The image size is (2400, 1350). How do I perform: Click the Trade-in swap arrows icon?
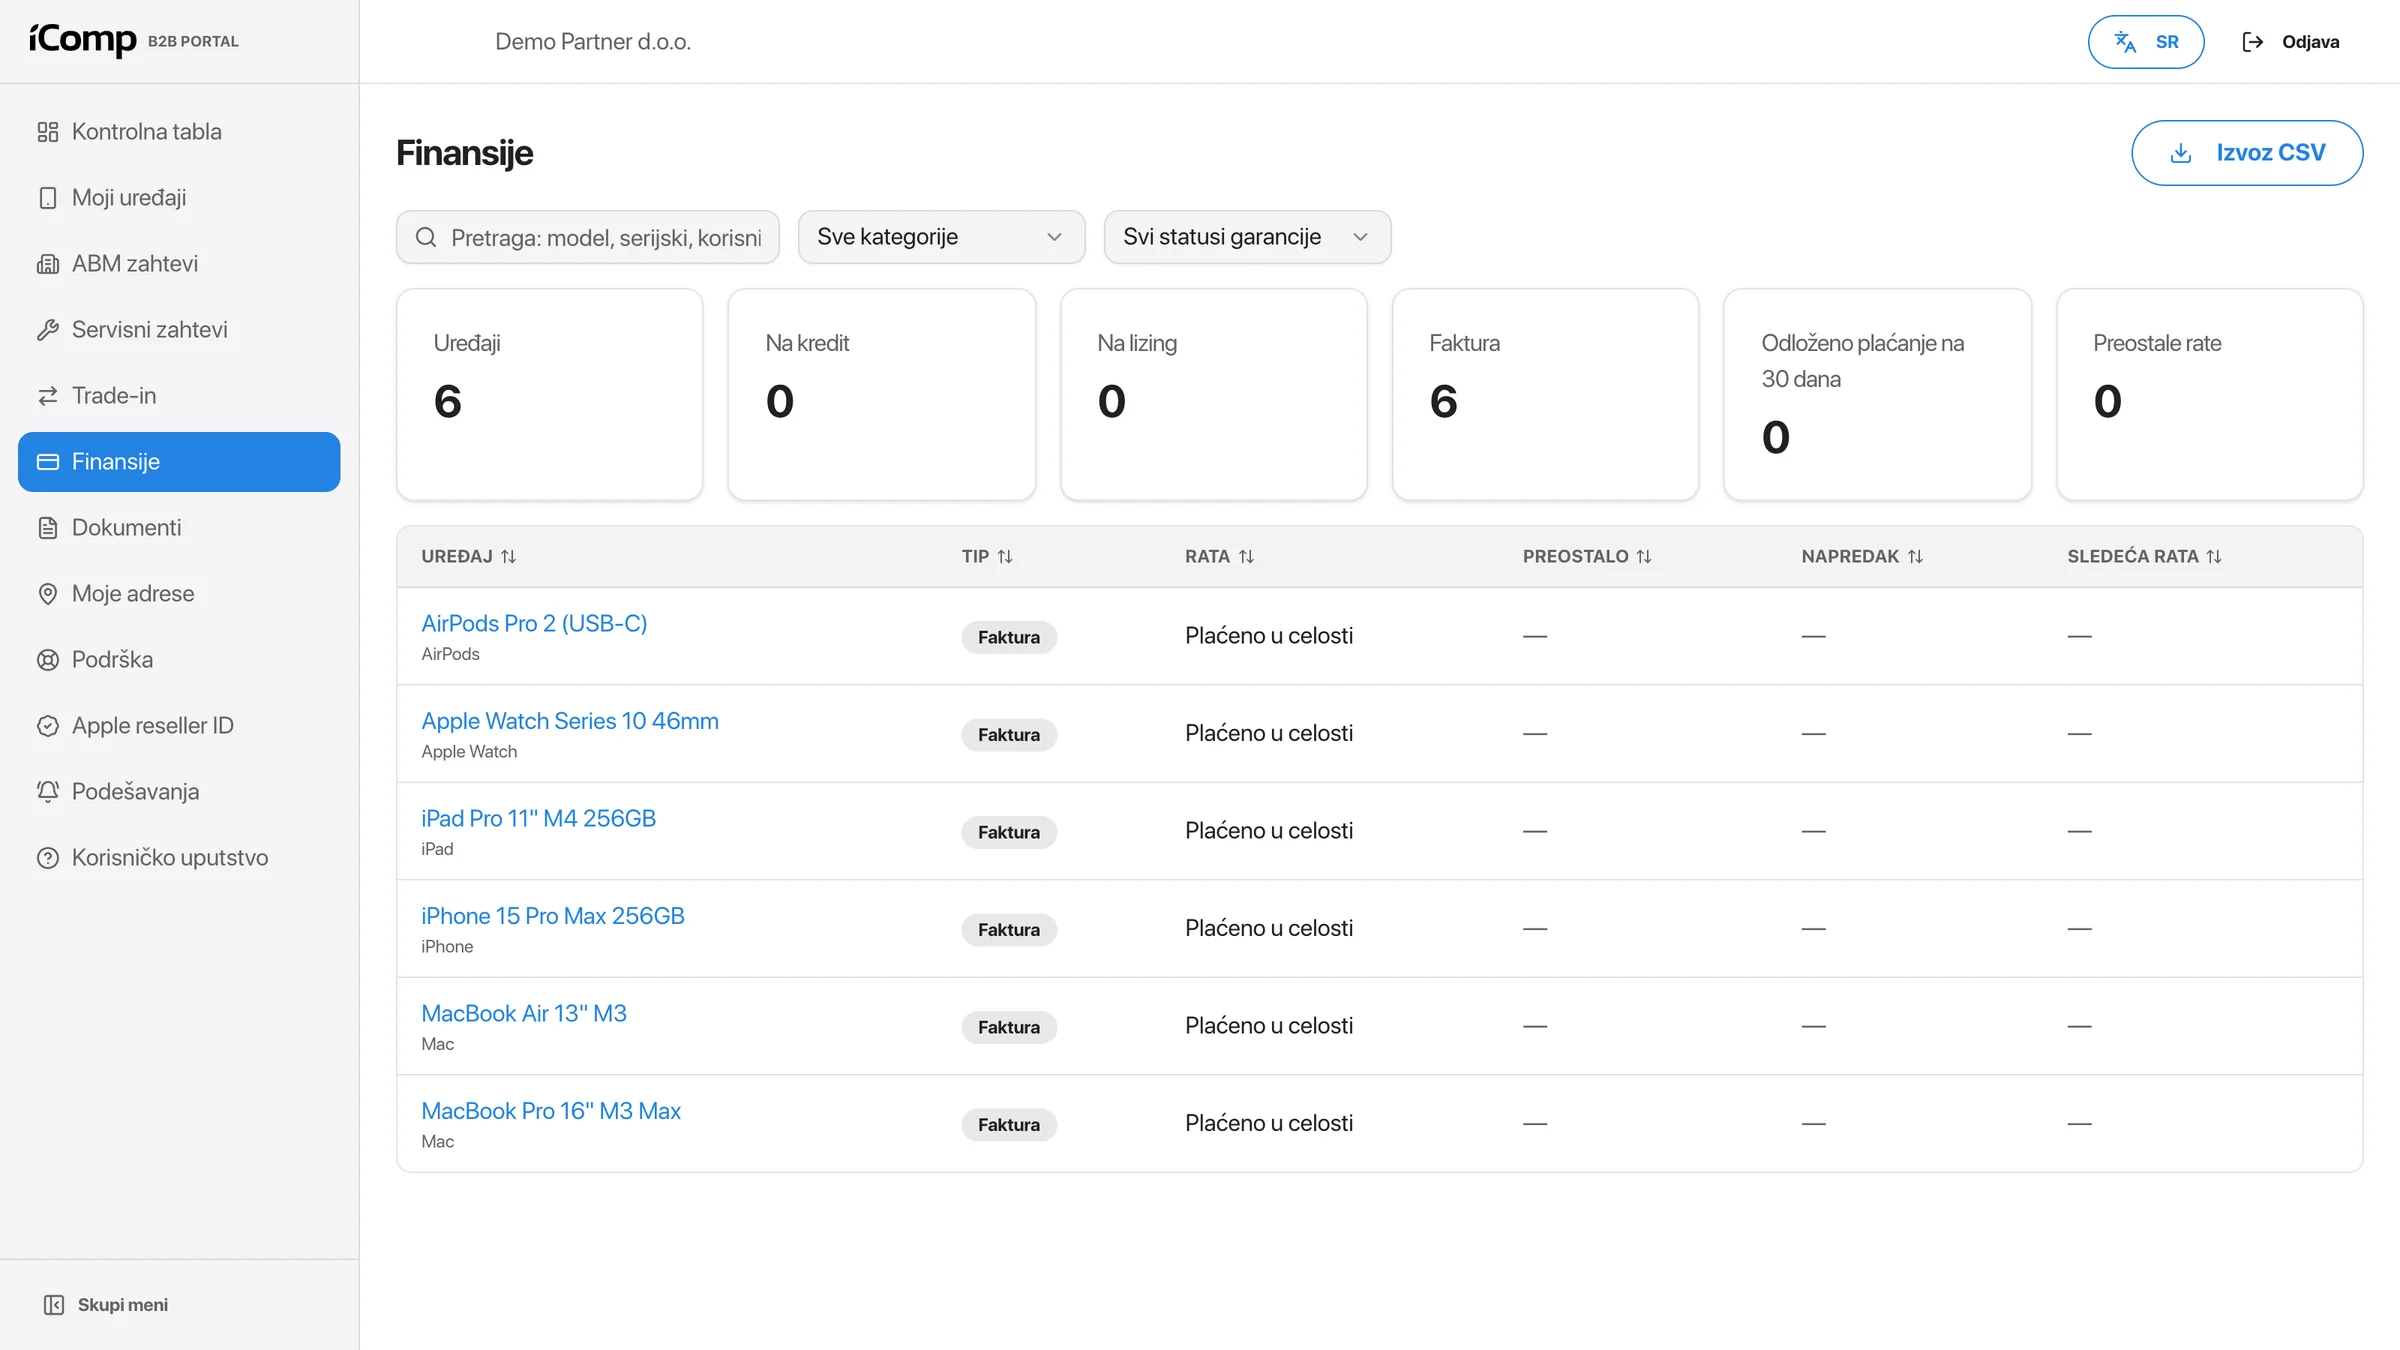click(47, 396)
